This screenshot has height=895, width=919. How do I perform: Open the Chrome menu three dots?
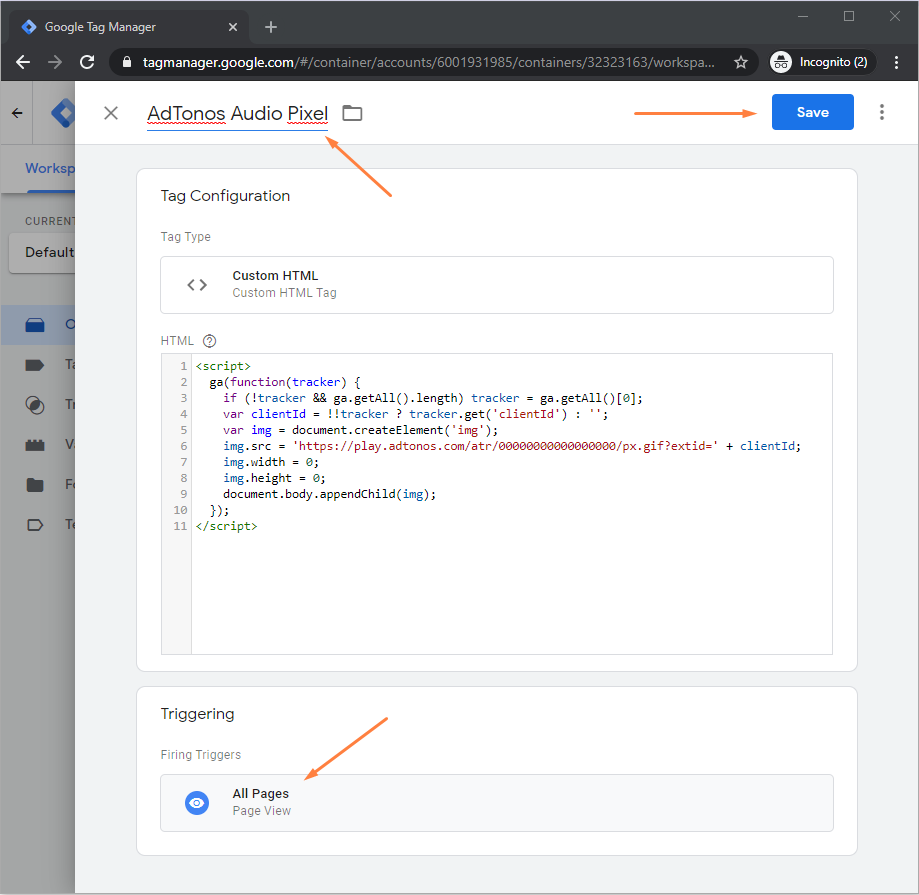point(896,62)
